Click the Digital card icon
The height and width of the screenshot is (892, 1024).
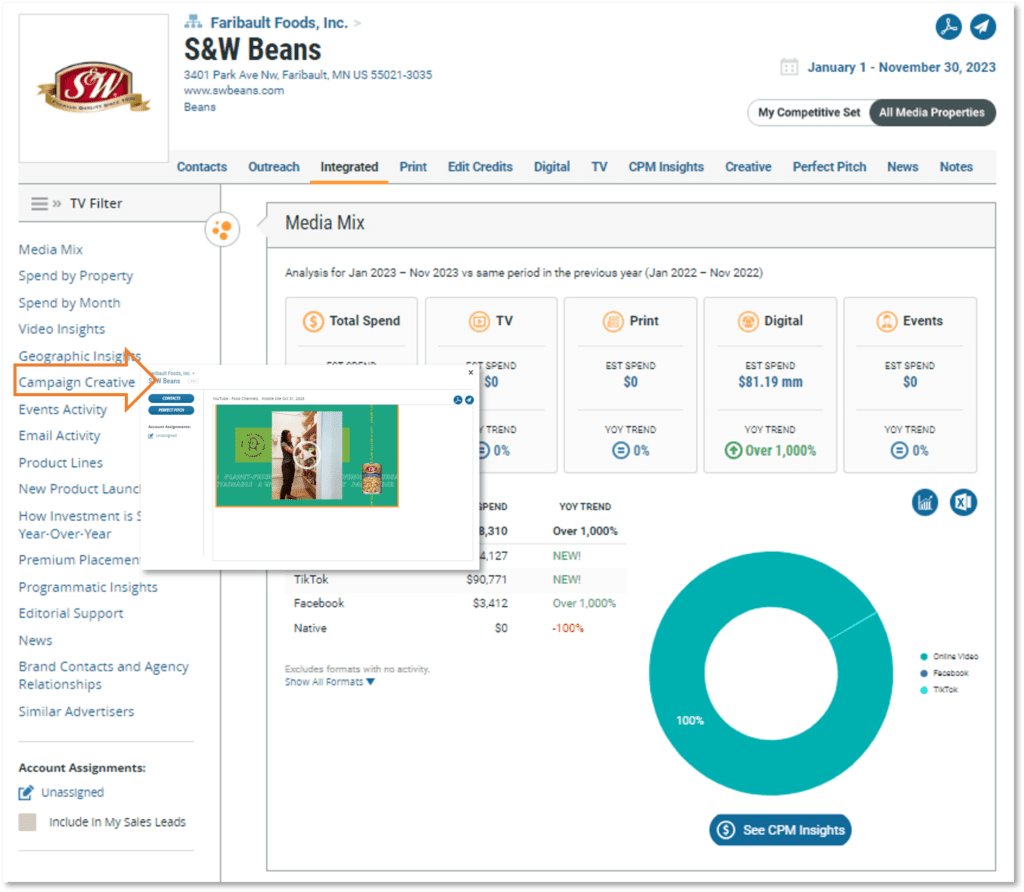coord(748,321)
